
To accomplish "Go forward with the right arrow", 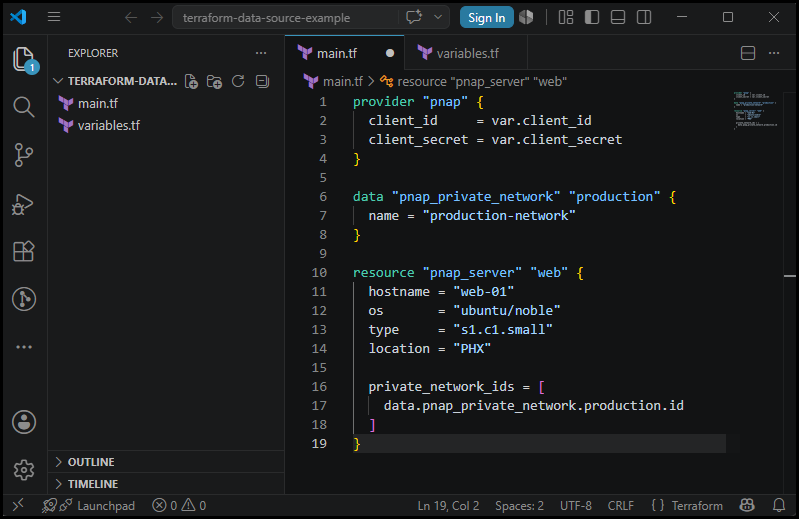I will [x=157, y=18].
